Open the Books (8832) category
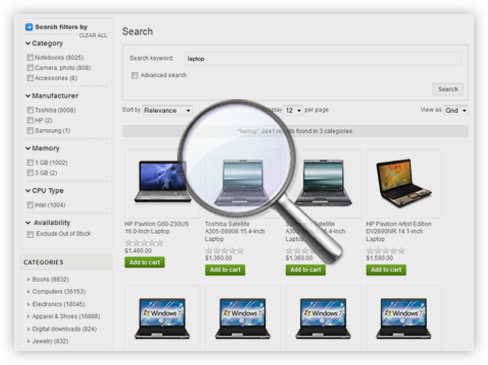 pyautogui.click(x=50, y=279)
